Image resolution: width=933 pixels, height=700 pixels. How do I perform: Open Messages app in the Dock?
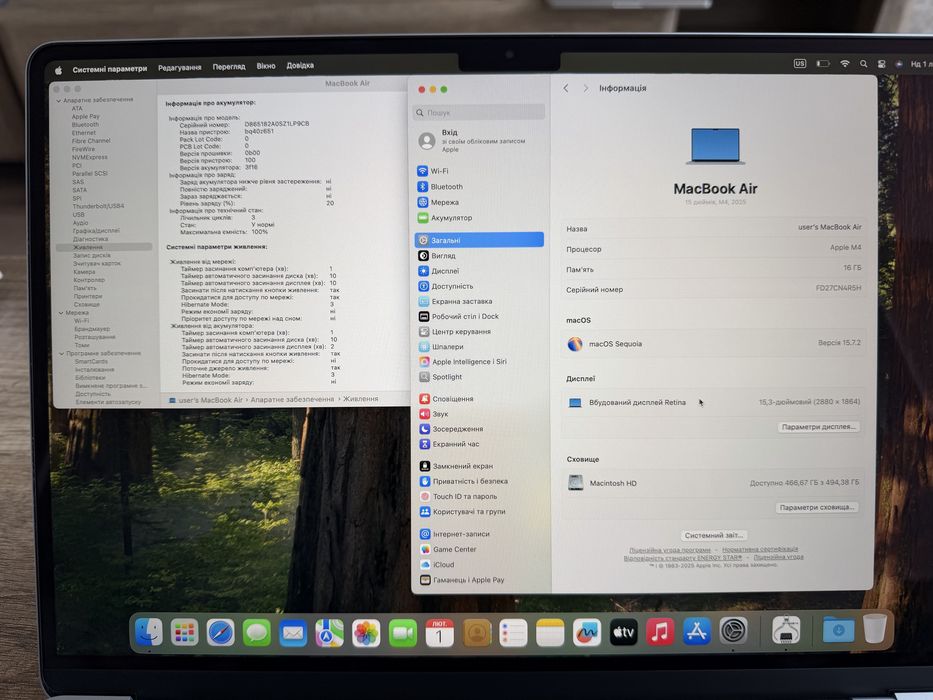[x=256, y=632]
